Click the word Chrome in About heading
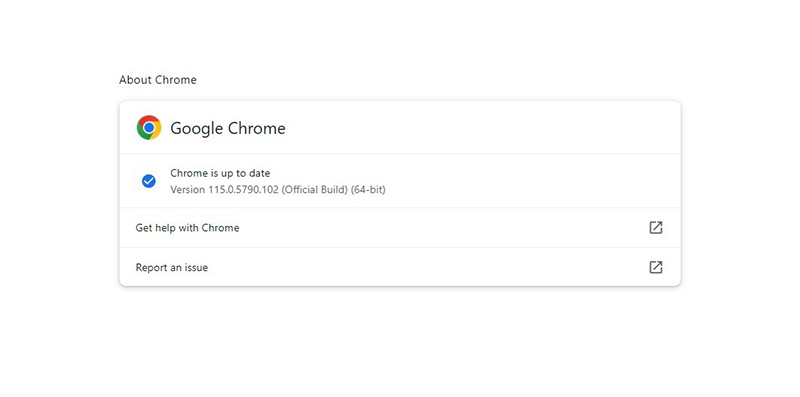800x397 pixels. 176,80
